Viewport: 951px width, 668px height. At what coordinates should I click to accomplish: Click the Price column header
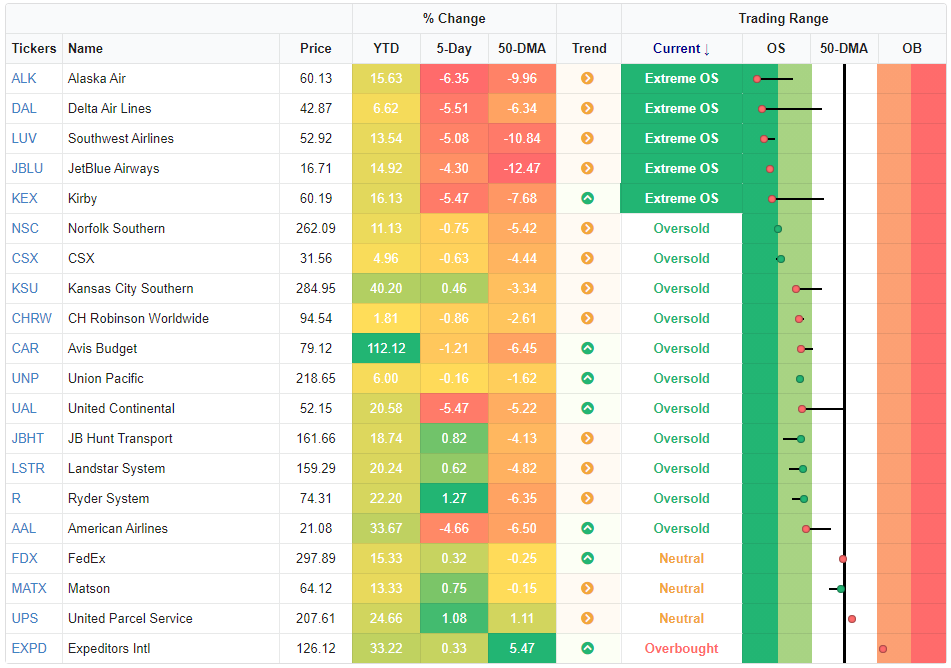[315, 48]
